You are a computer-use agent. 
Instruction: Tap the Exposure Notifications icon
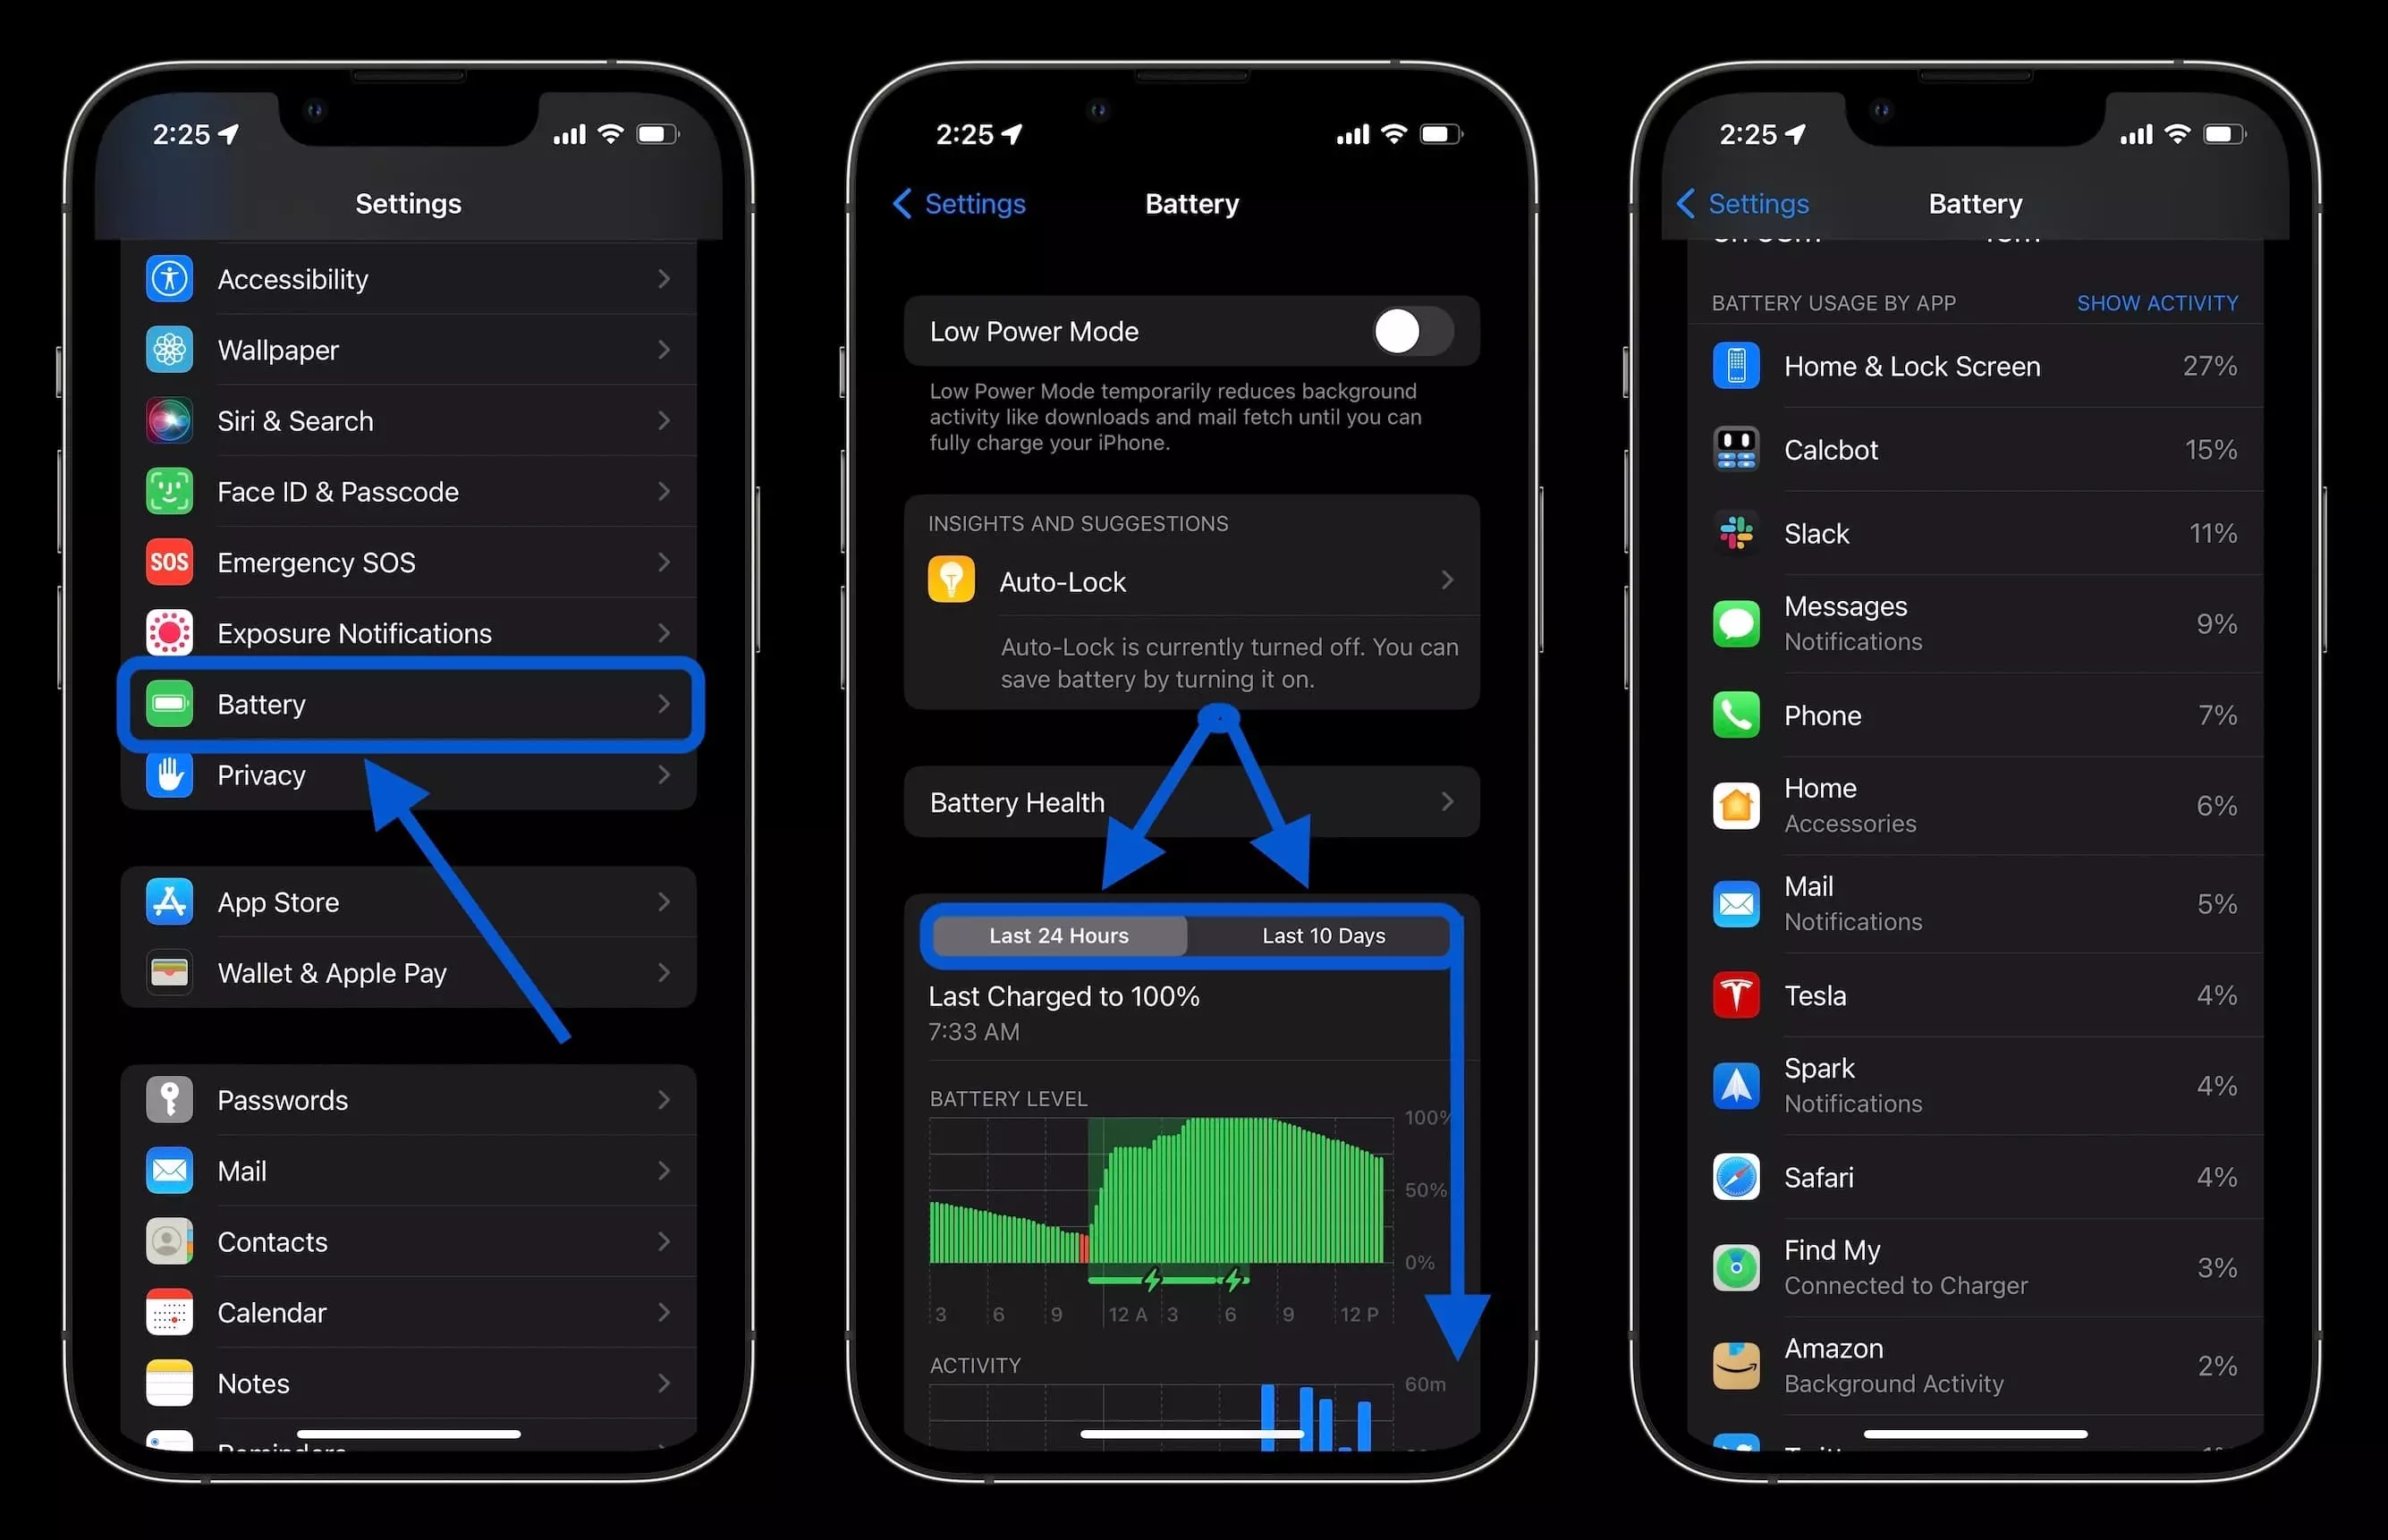point(173,631)
